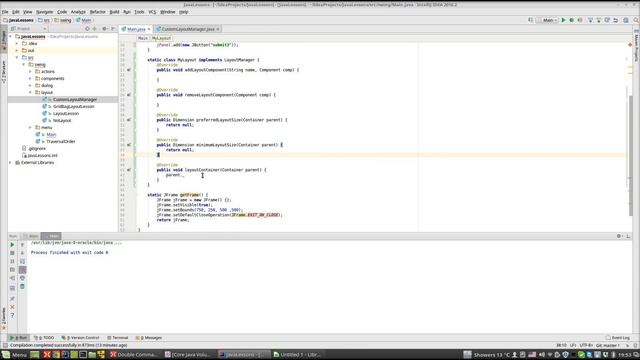Screen dimensions: 640x360
Task: Open the Refactor menu
Action: click(x=98, y=12)
